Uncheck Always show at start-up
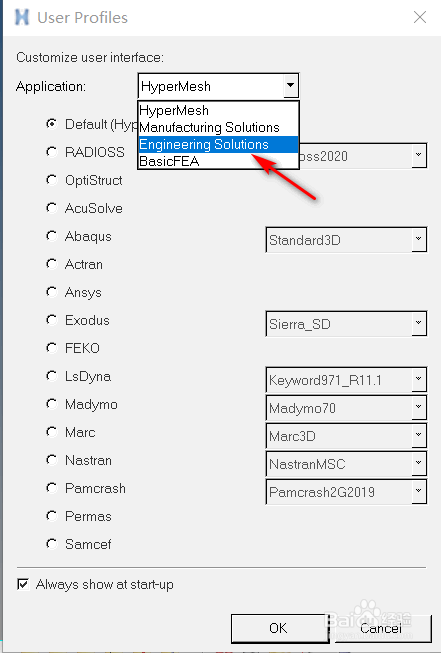 pos(23,584)
